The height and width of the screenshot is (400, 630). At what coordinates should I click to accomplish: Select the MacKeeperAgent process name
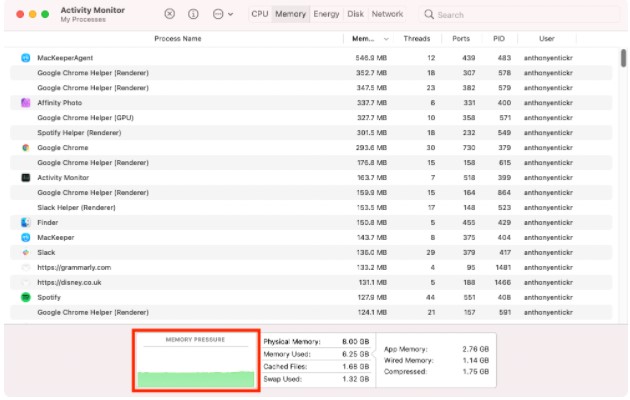pyautogui.click(x=65, y=58)
